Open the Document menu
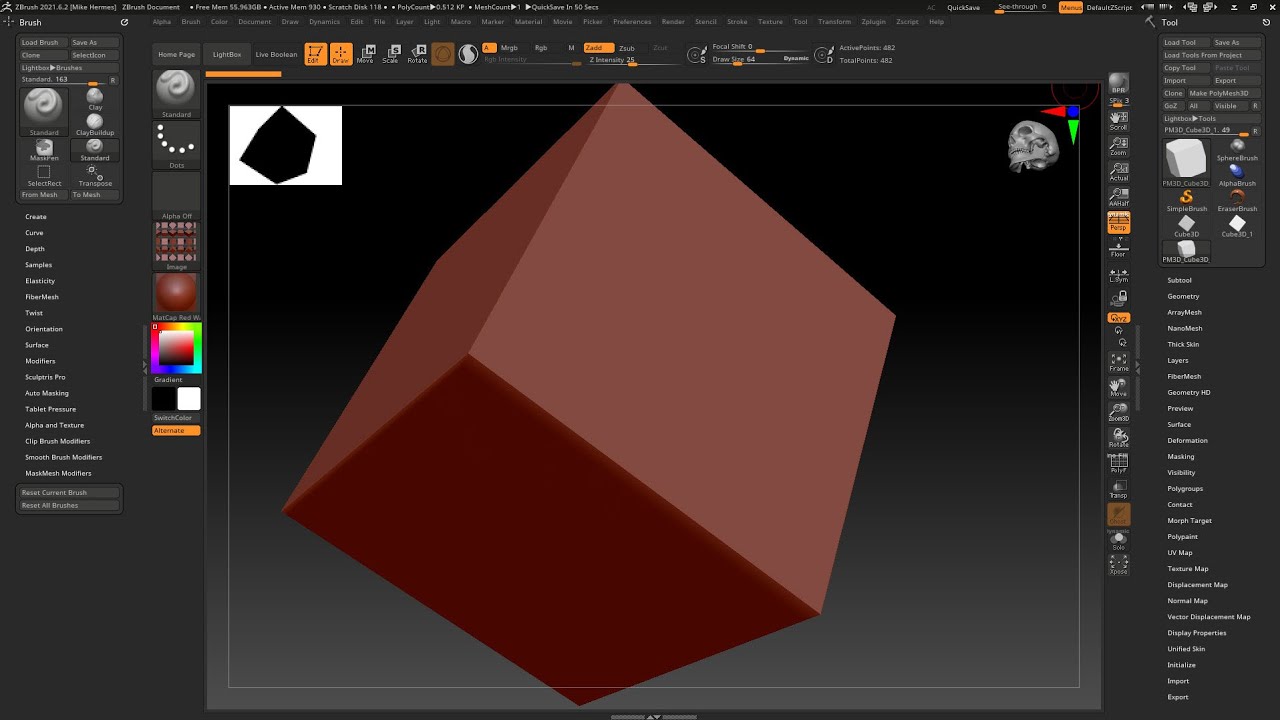The width and height of the screenshot is (1280, 720). pyautogui.click(x=254, y=21)
